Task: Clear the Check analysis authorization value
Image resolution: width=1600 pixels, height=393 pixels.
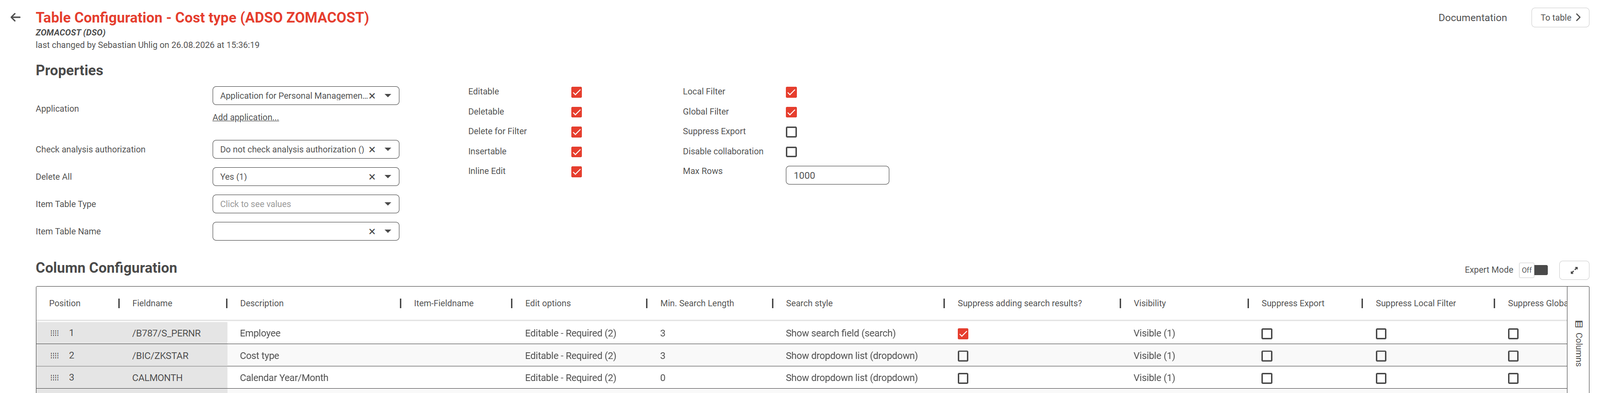Action: tap(372, 150)
